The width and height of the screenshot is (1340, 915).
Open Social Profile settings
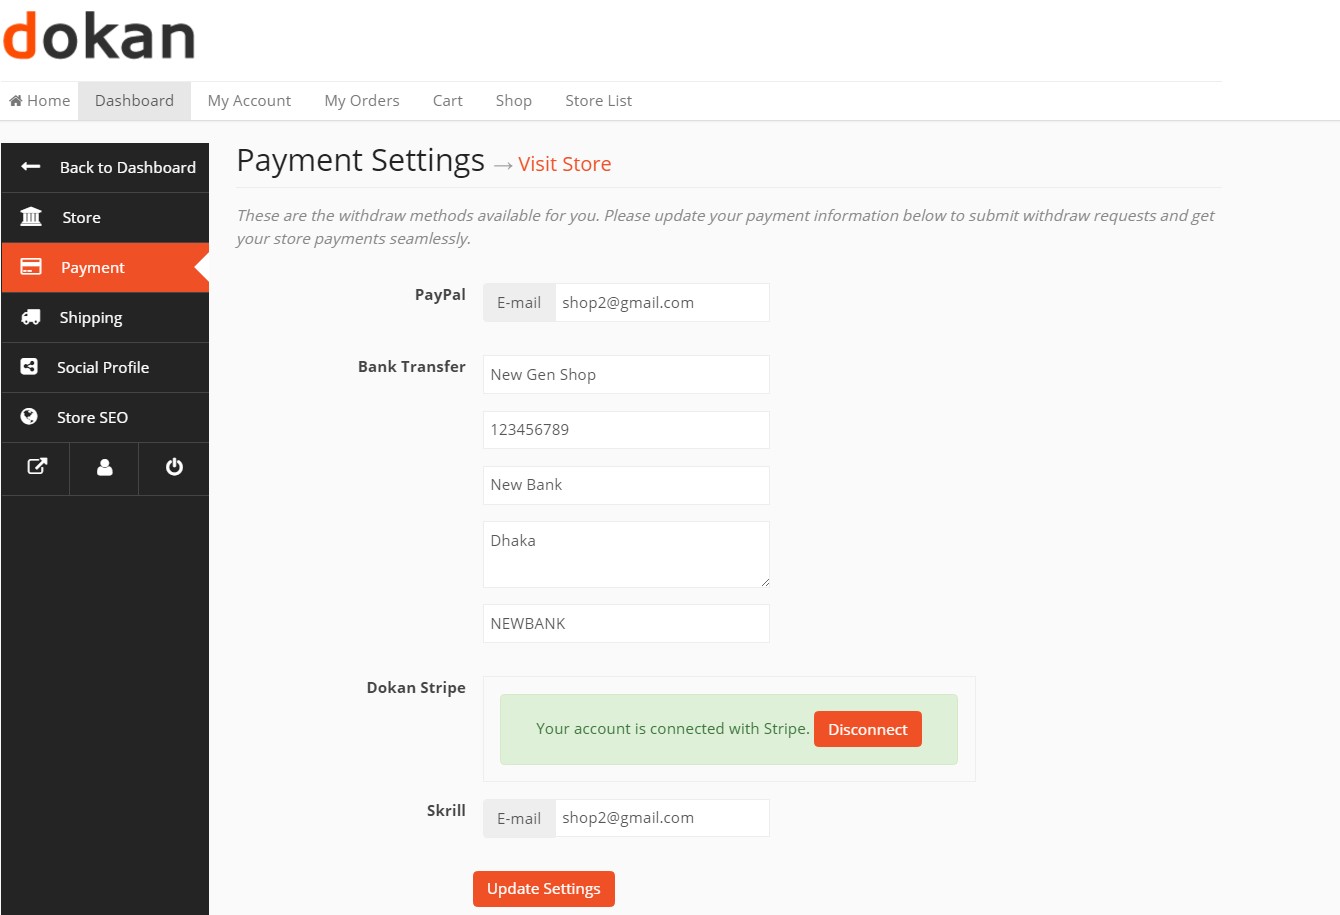pyautogui.click(x=105, y=367)
